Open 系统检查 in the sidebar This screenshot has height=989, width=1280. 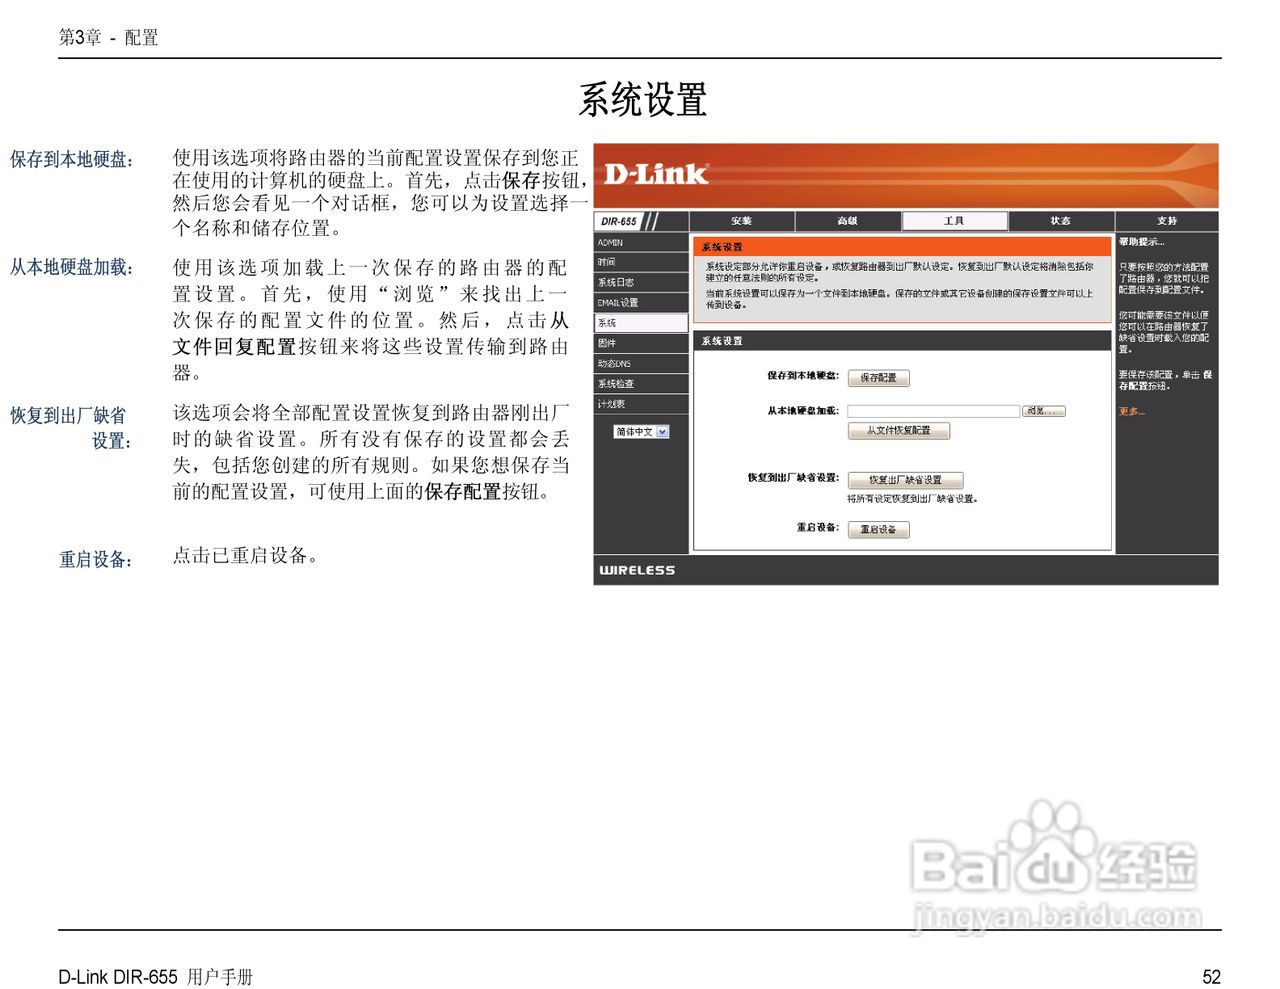(x=641, y=384)
